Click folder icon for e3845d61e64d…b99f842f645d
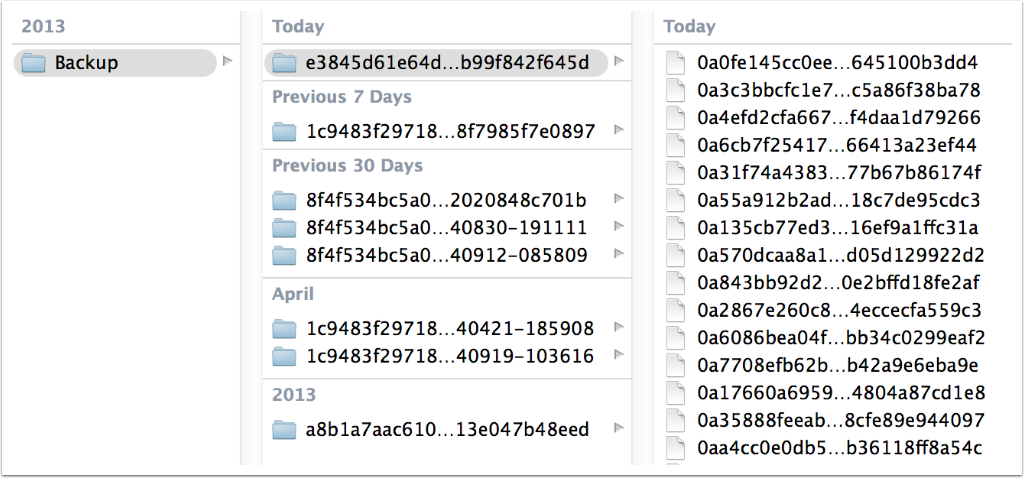1024x478 pixels. 285,63
